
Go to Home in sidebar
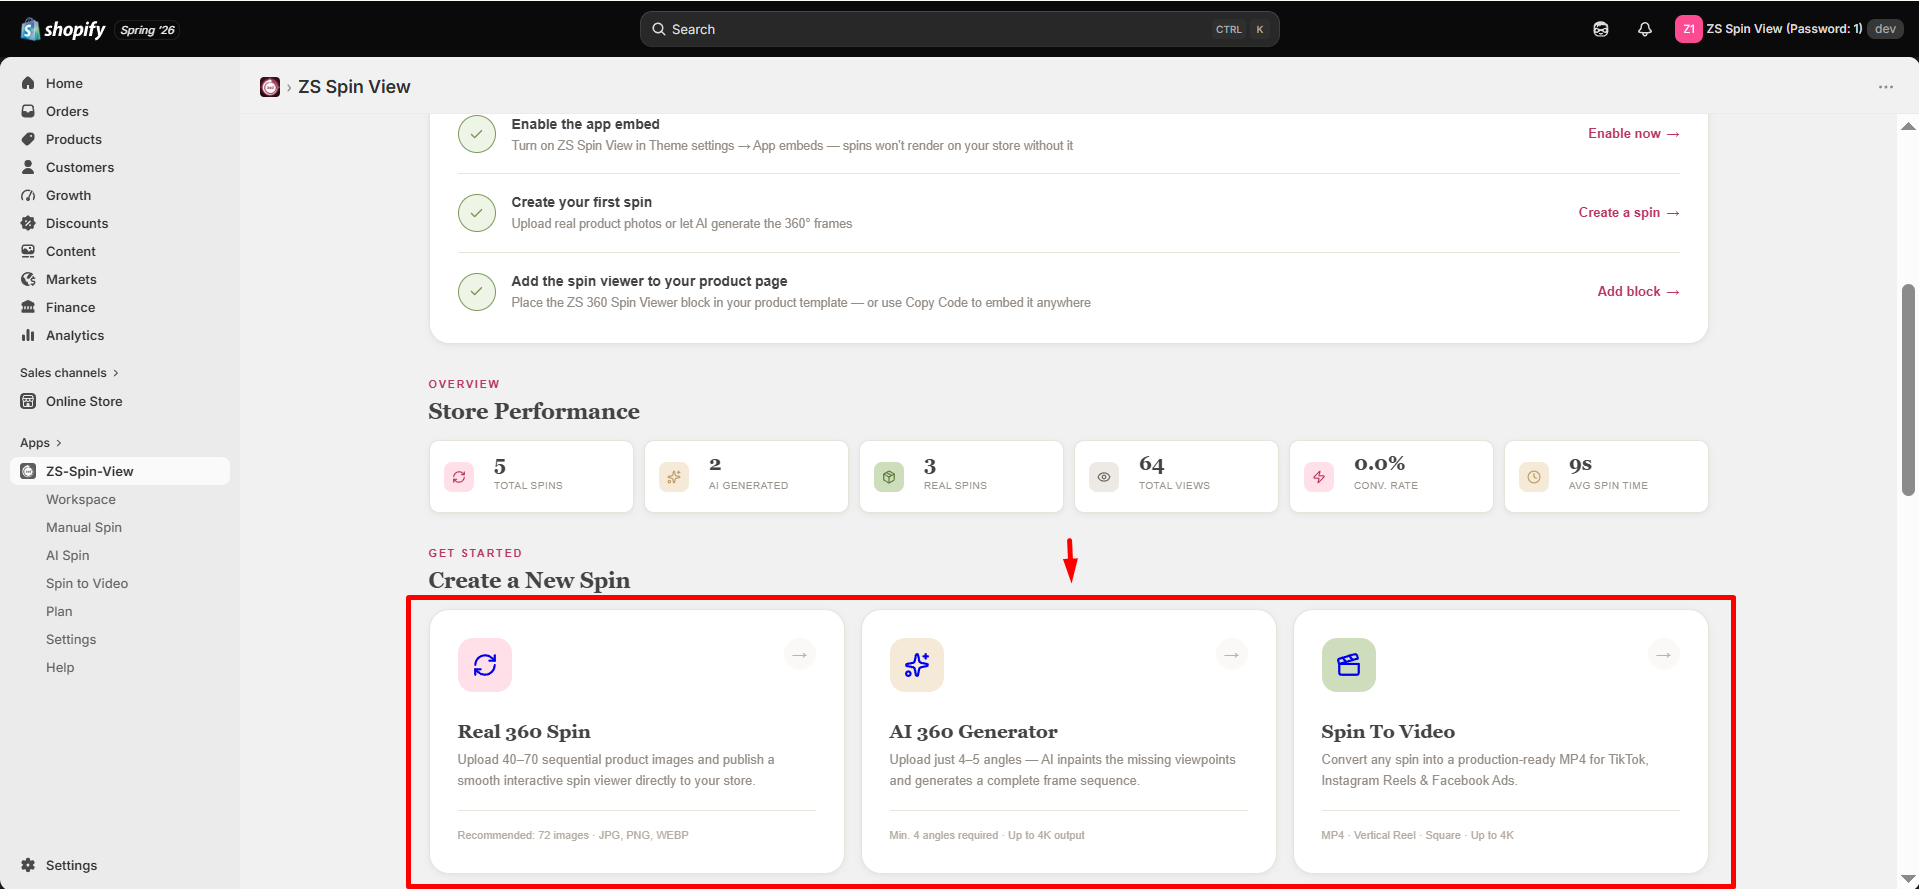point(120,83)
